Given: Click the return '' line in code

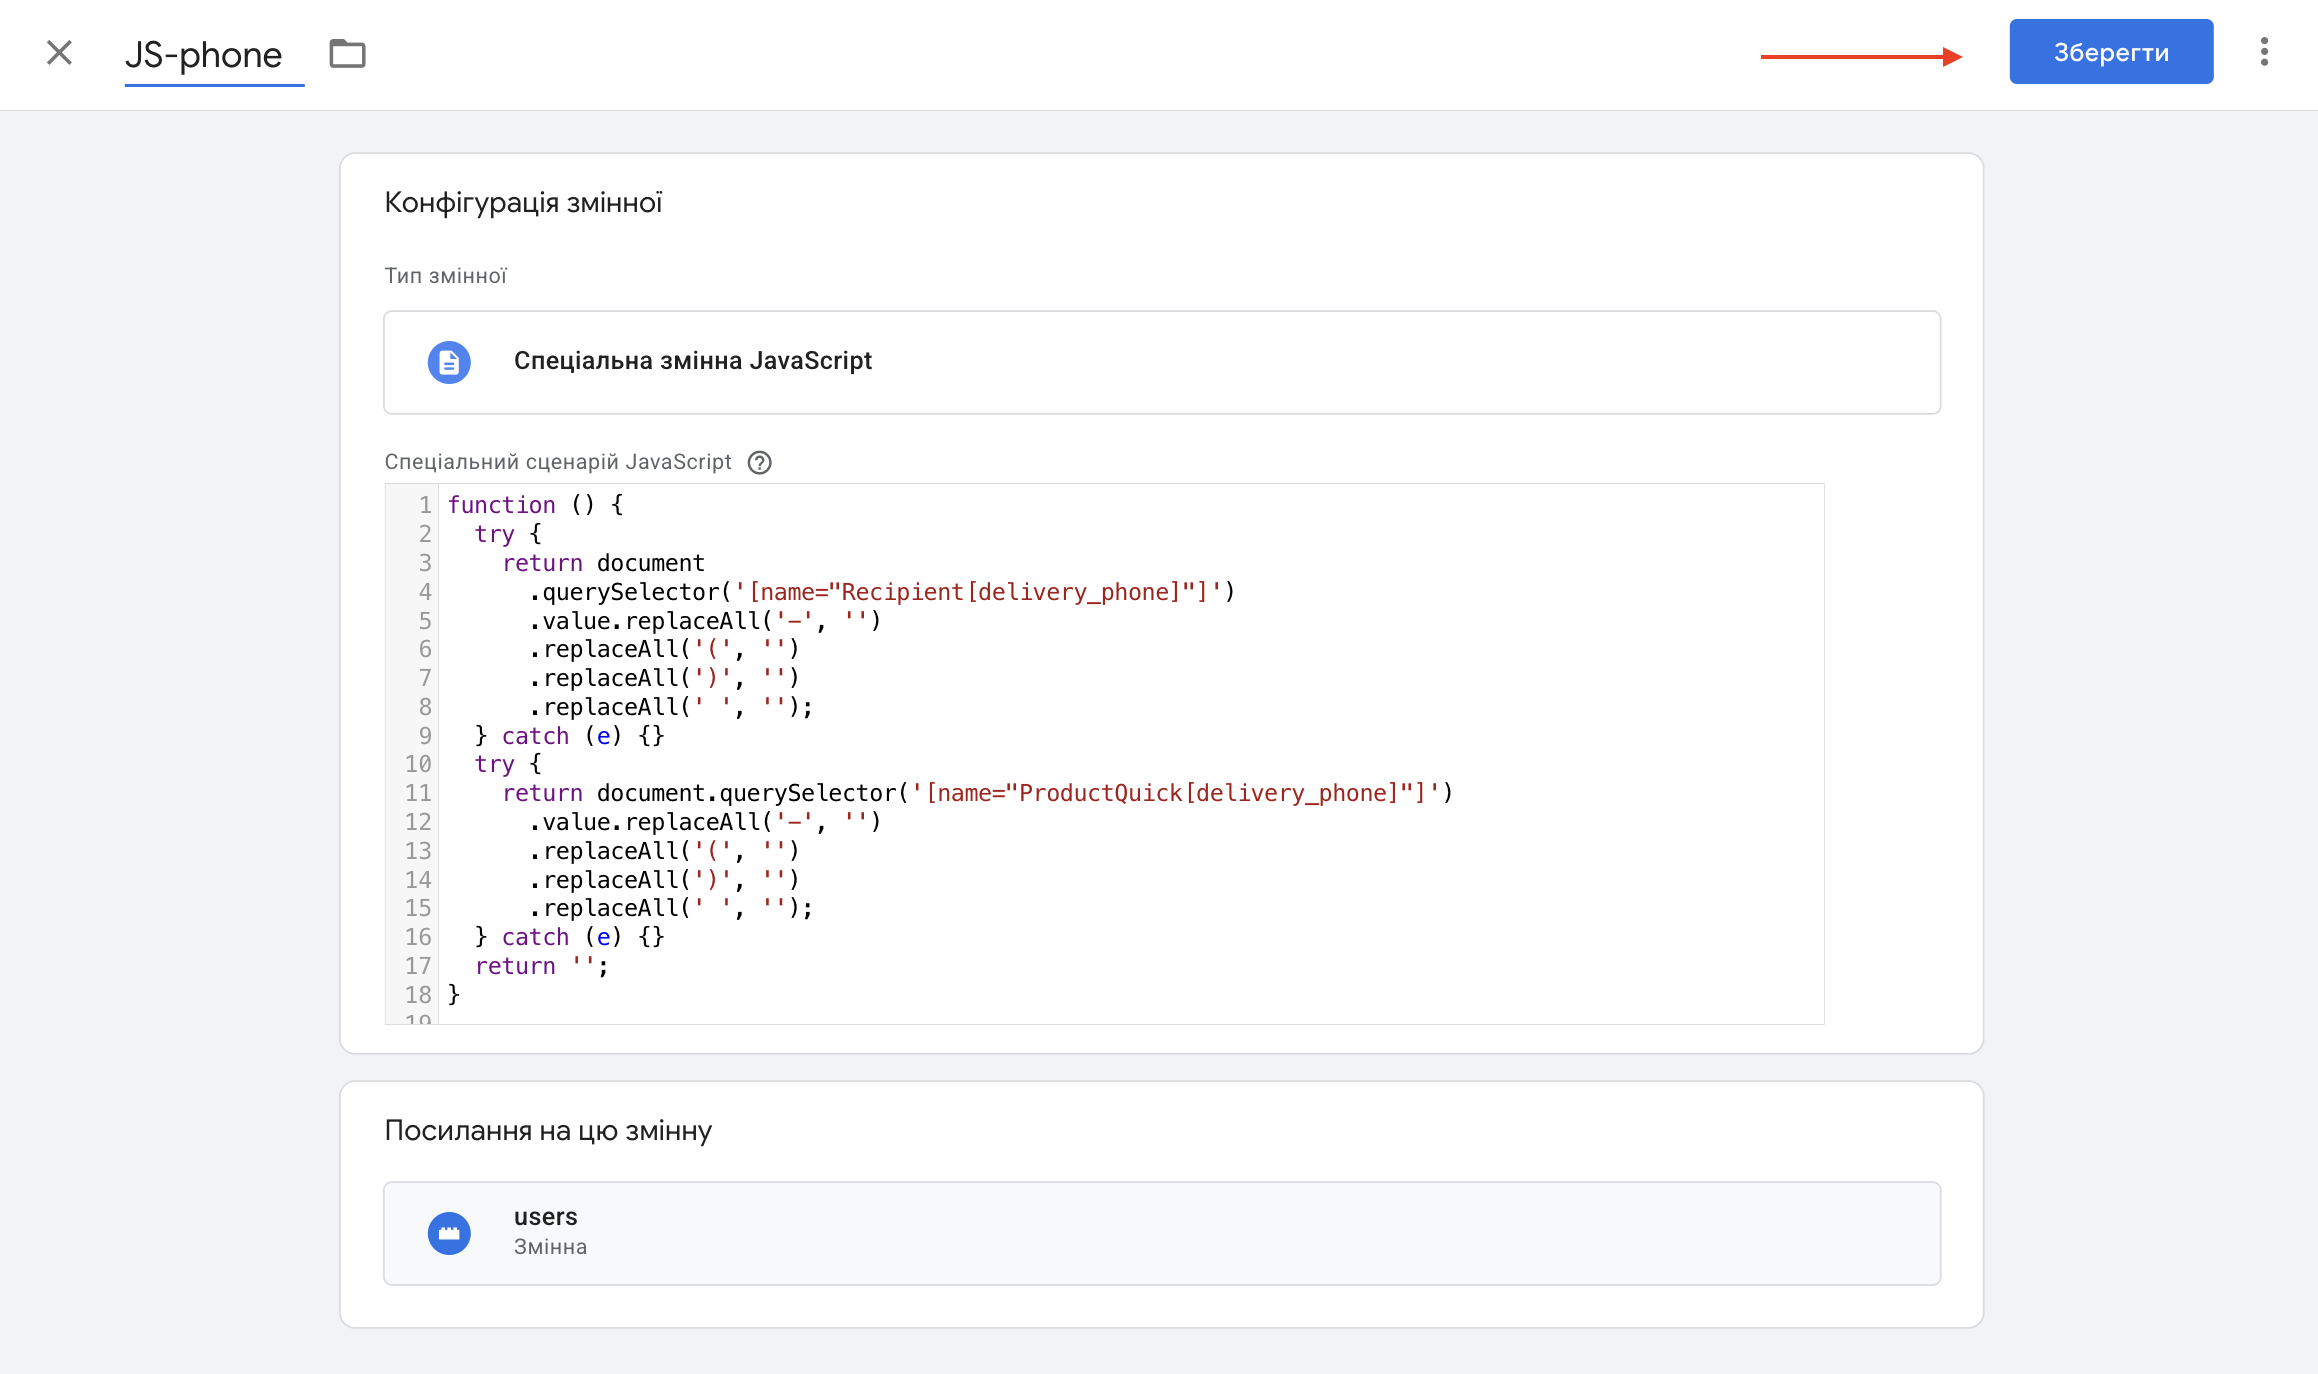Looking at the screenshot, I should coord(540,966).
